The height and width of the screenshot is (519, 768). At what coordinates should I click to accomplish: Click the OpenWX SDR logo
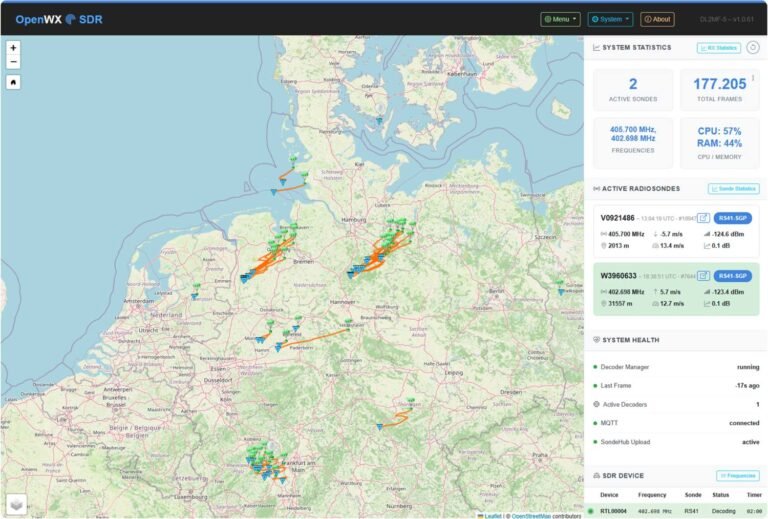[59, 20]
